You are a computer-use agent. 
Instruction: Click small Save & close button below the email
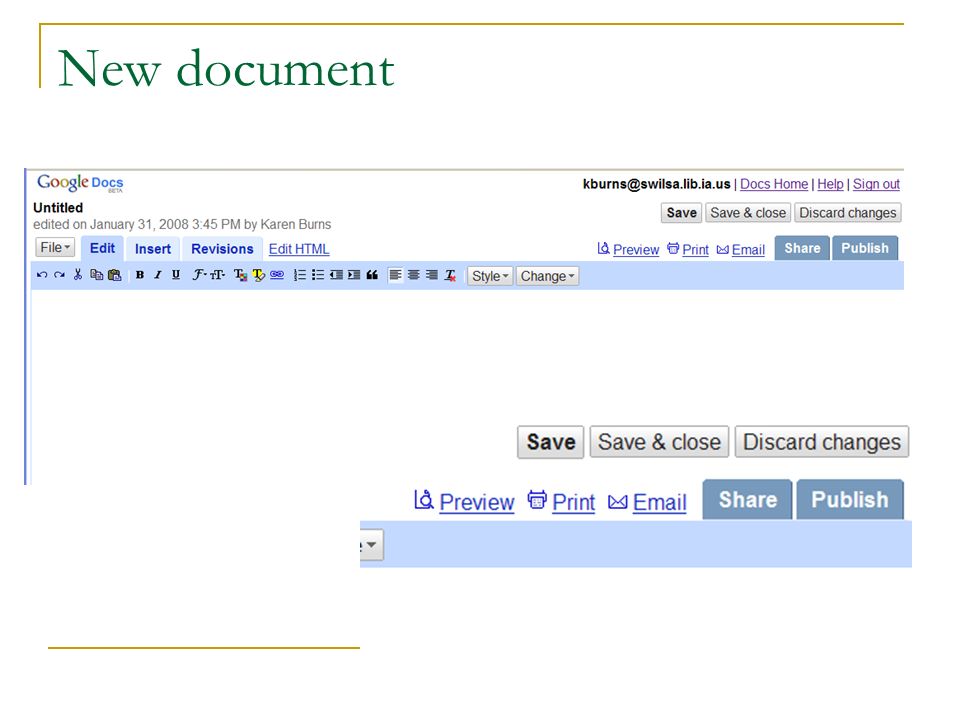coord(748,212)
